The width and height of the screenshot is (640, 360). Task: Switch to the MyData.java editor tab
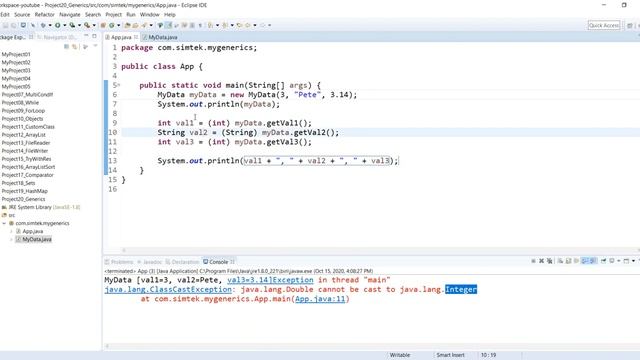click(x=160, y=37)
